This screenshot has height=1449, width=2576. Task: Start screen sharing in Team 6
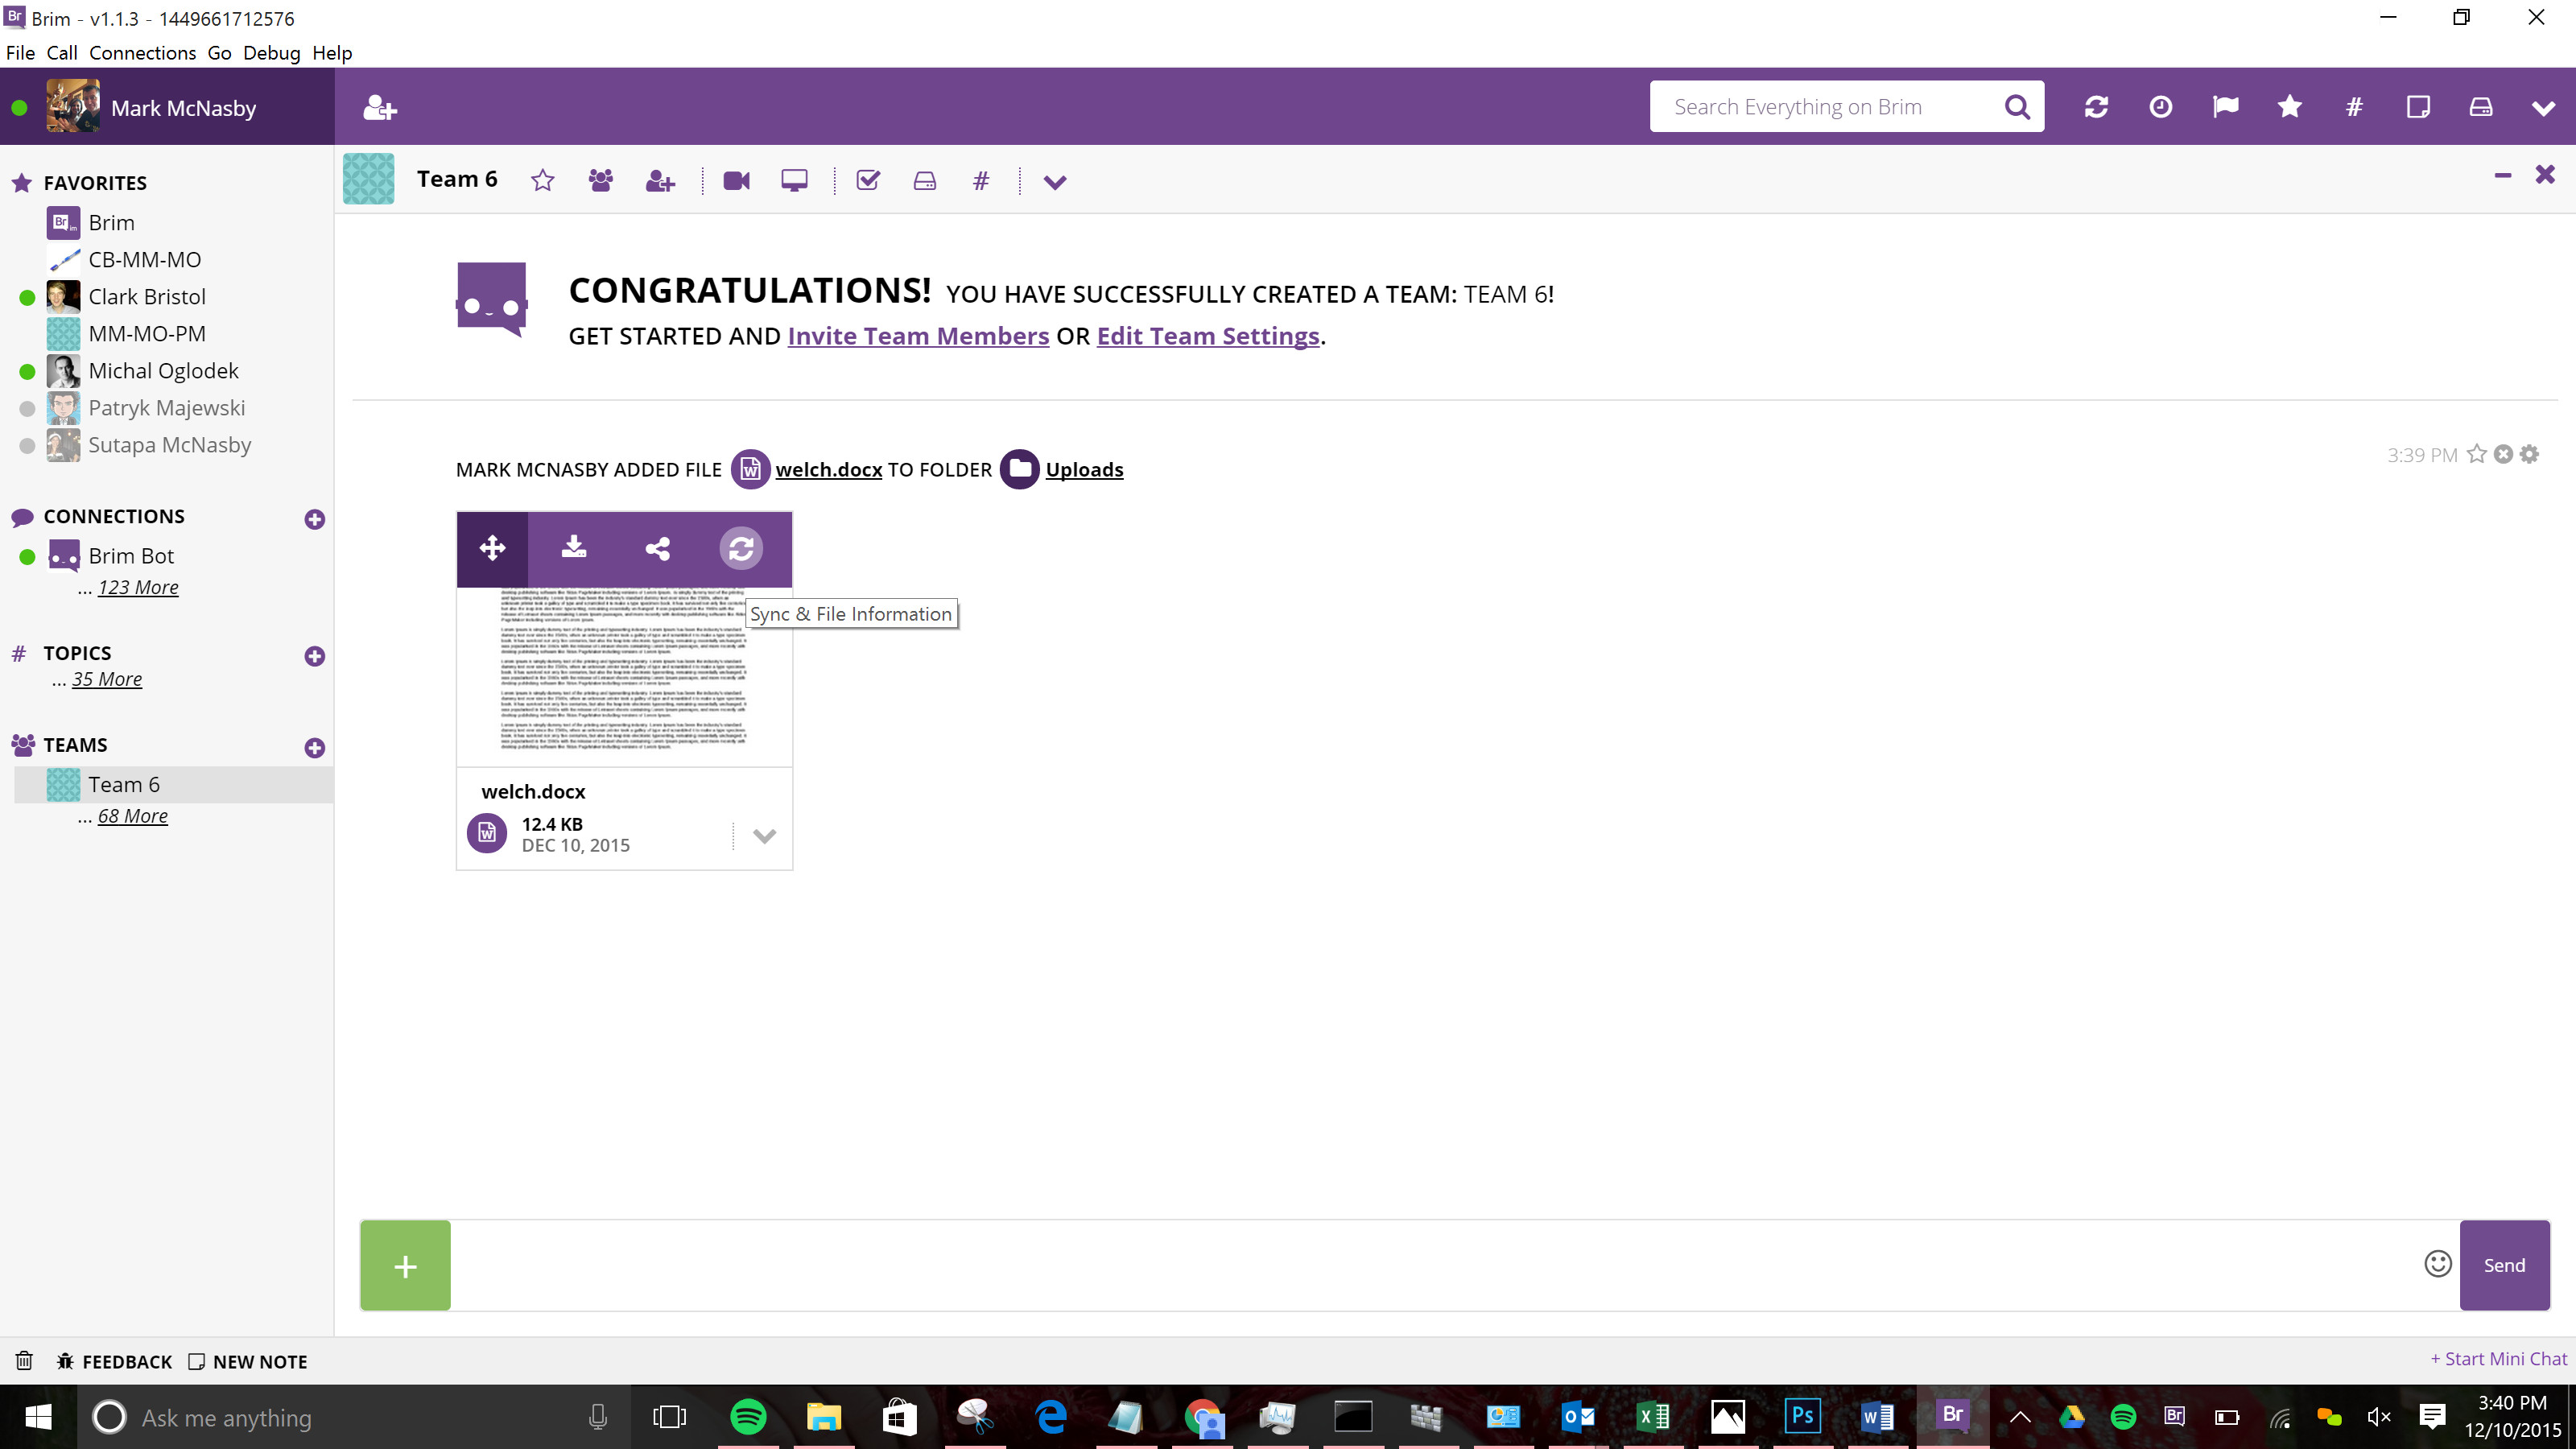(x=794, y=181)
